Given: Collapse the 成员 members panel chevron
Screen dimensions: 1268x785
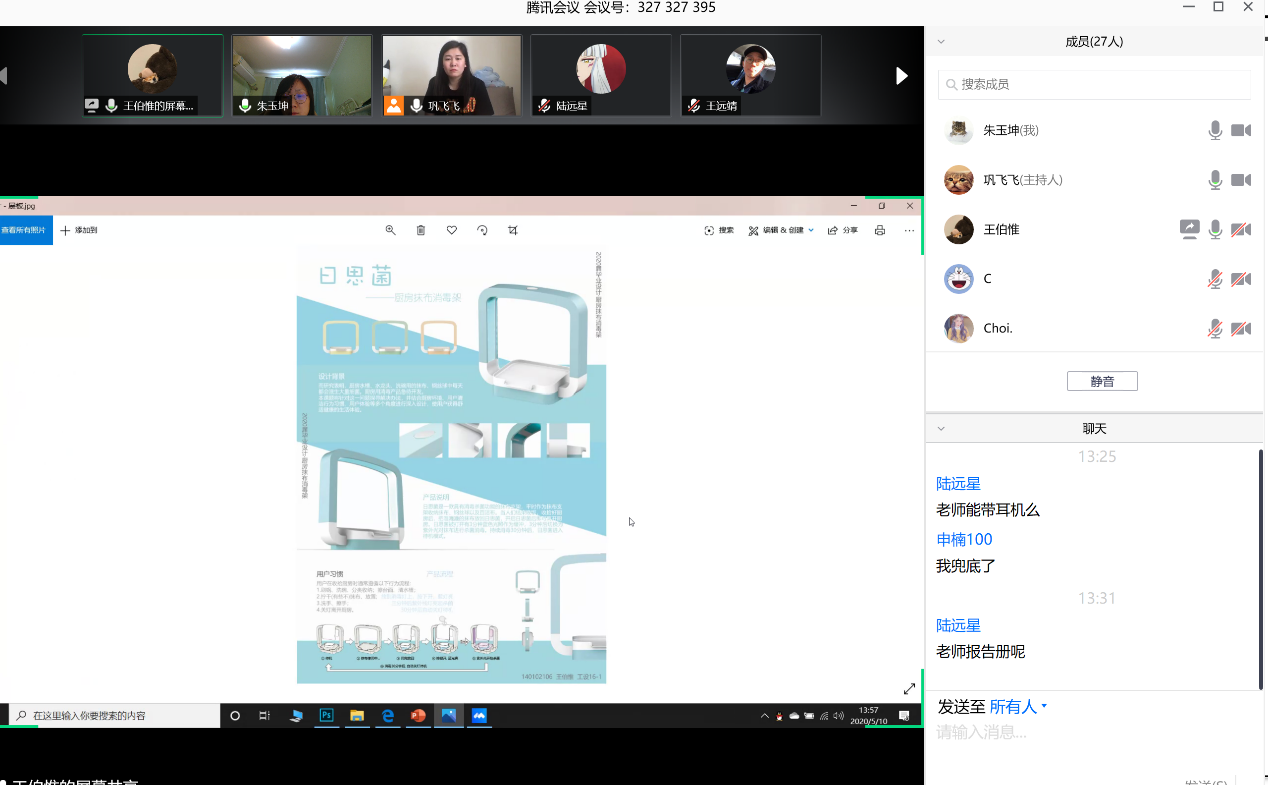Looking at the screenshot, I should coord(941,42).
